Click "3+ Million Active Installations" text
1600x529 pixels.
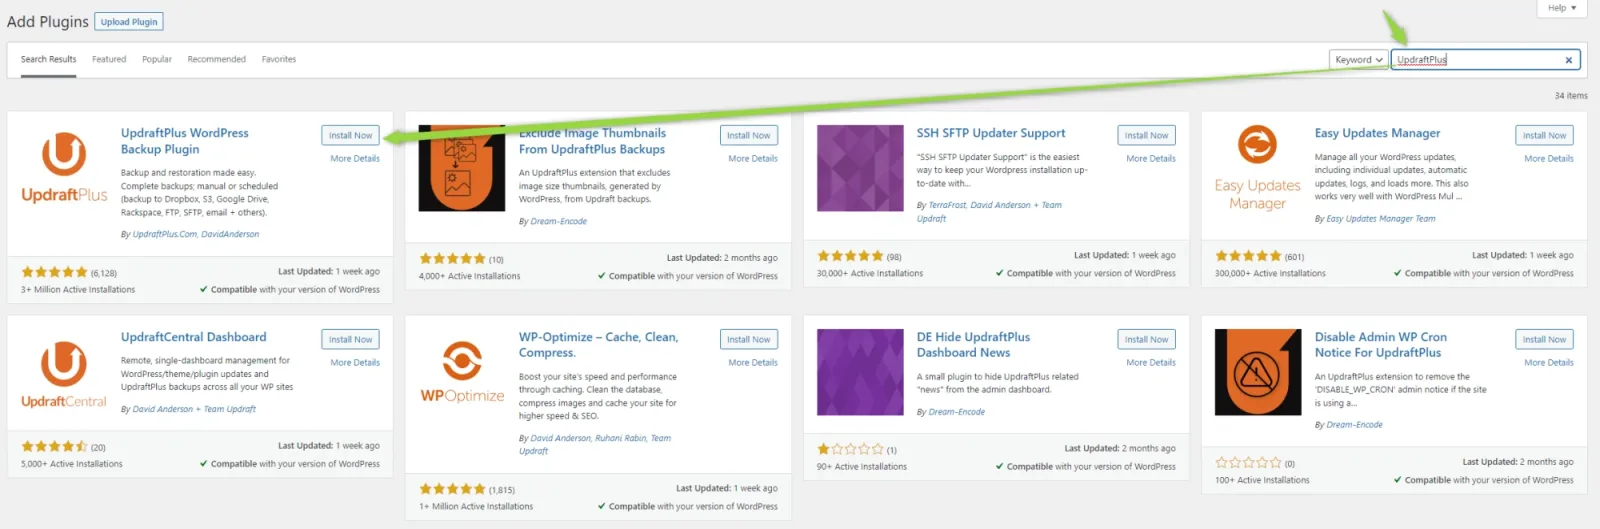click(78, 290)
